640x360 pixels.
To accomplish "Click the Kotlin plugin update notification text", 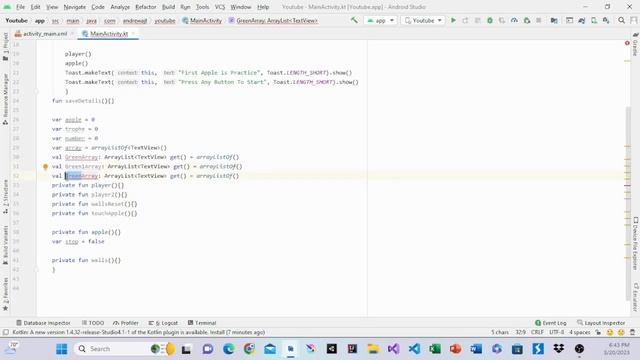I will [139, 332].
